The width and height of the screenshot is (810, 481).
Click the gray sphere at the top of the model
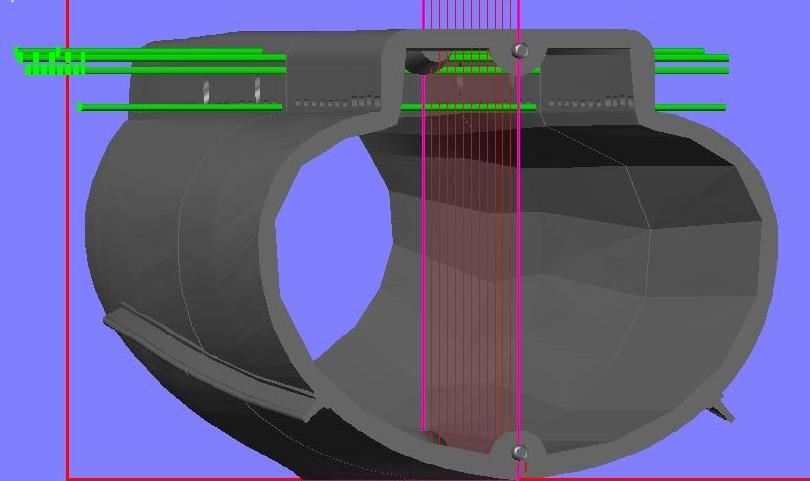[x=520, y=50]
